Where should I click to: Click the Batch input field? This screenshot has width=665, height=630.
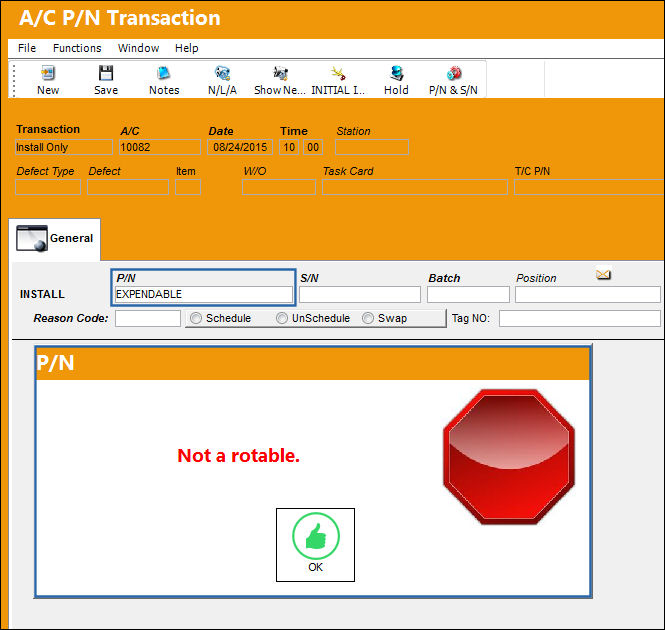tap(468, 294)
